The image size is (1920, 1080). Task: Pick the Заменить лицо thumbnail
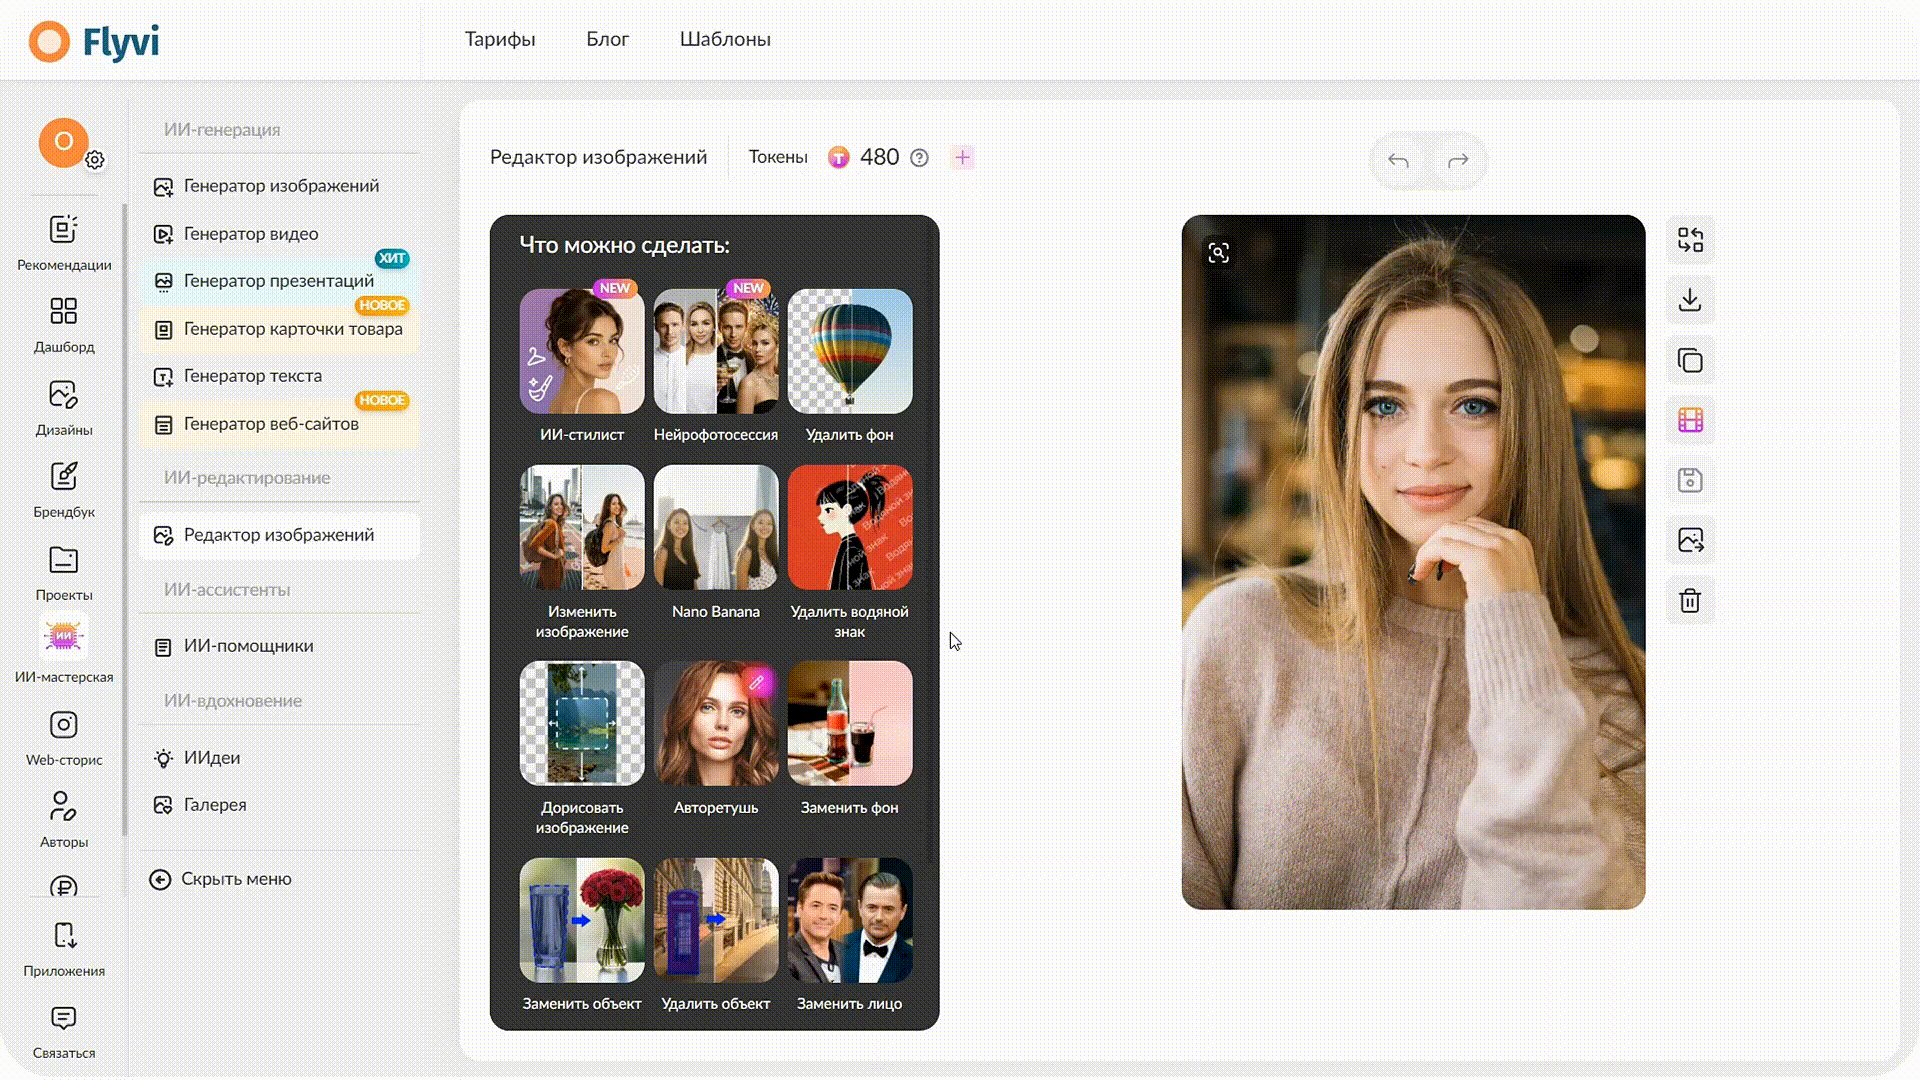pyautogui.click(x=850, y=920)
